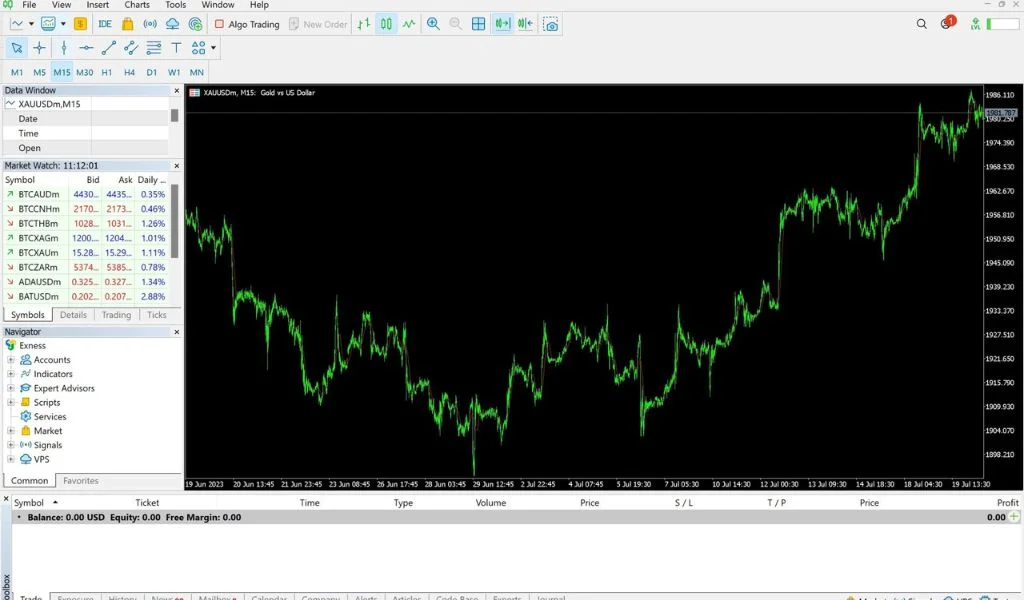The width and height of the screenshot is (1024, 600).
Task: Select the H4 timeframe button
Action: pos(129,72)
